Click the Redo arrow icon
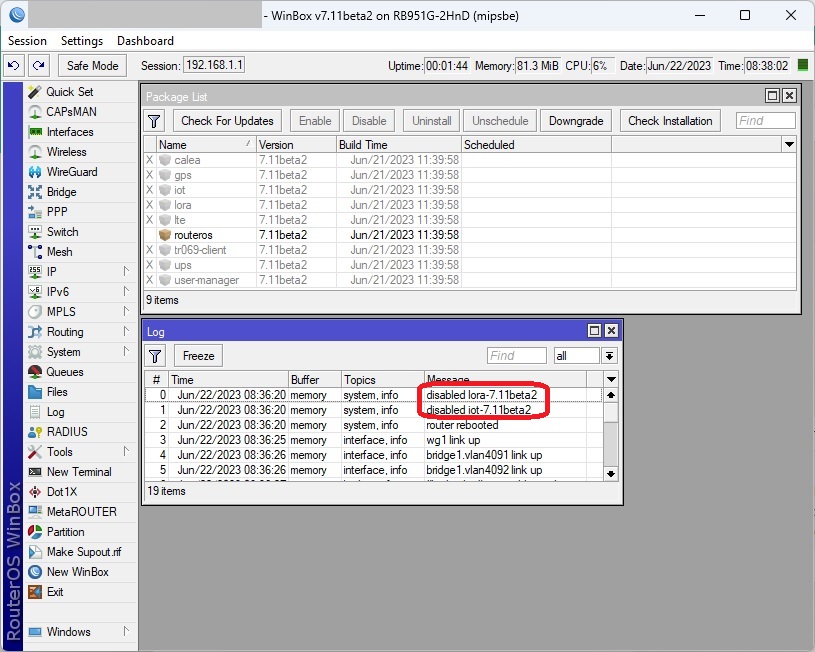 38,66
